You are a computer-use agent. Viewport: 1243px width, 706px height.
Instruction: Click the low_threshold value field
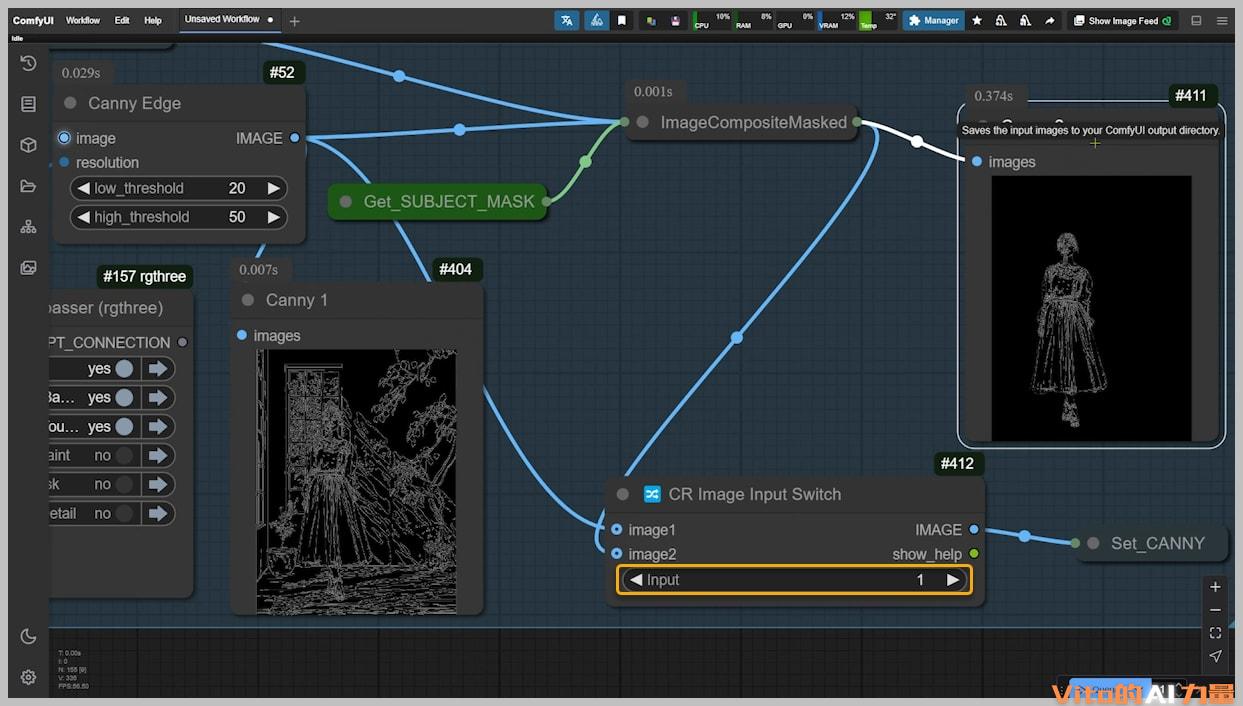(178, 188)
